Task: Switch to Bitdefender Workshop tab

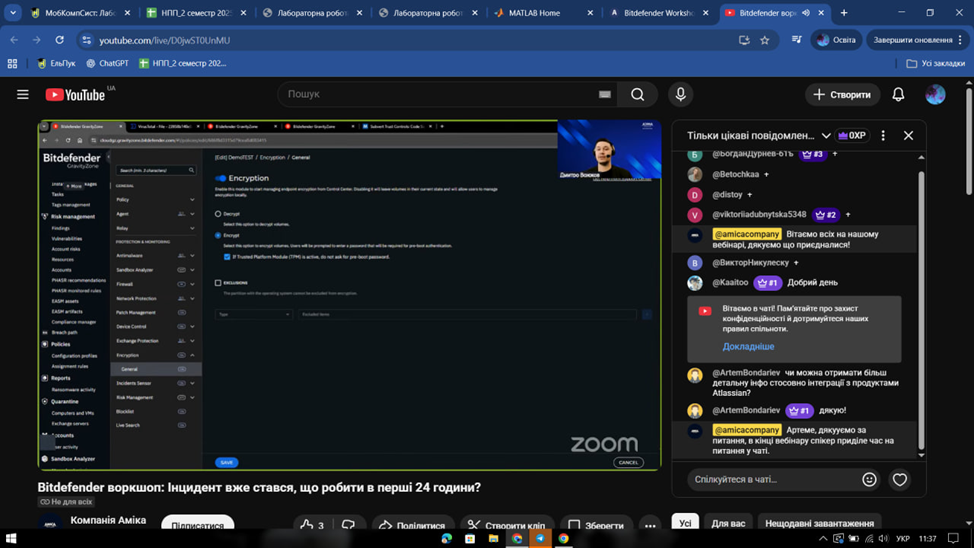Action: click(x=658, y=12)
